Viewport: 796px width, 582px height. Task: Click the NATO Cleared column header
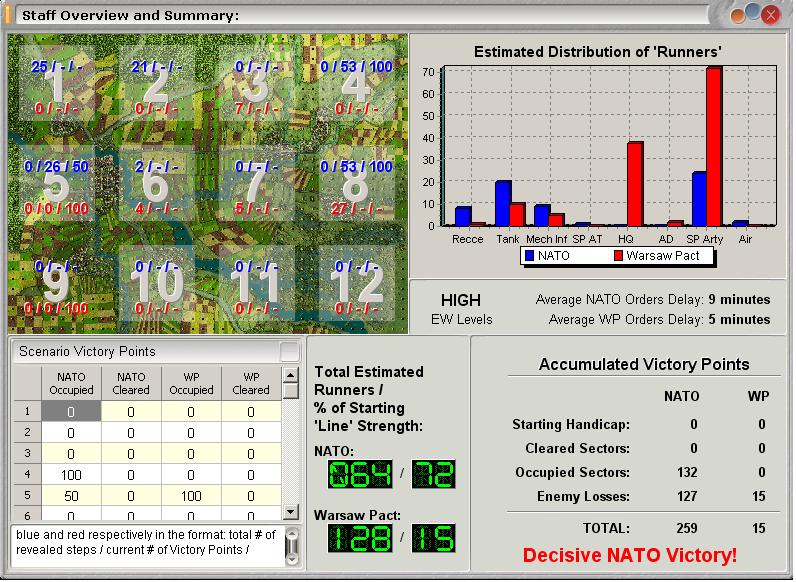(x=131, y=383)
